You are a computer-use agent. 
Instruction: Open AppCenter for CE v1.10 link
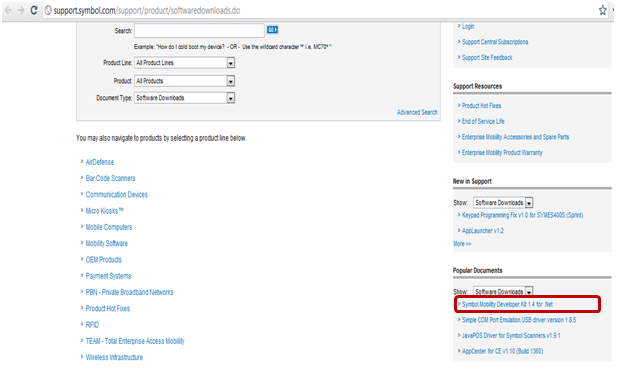pos(502,351)
